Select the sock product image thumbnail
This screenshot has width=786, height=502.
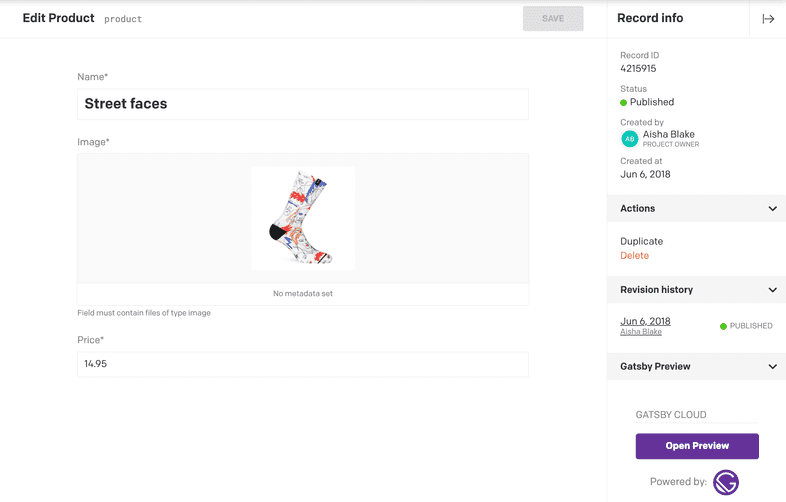(303, 218)
